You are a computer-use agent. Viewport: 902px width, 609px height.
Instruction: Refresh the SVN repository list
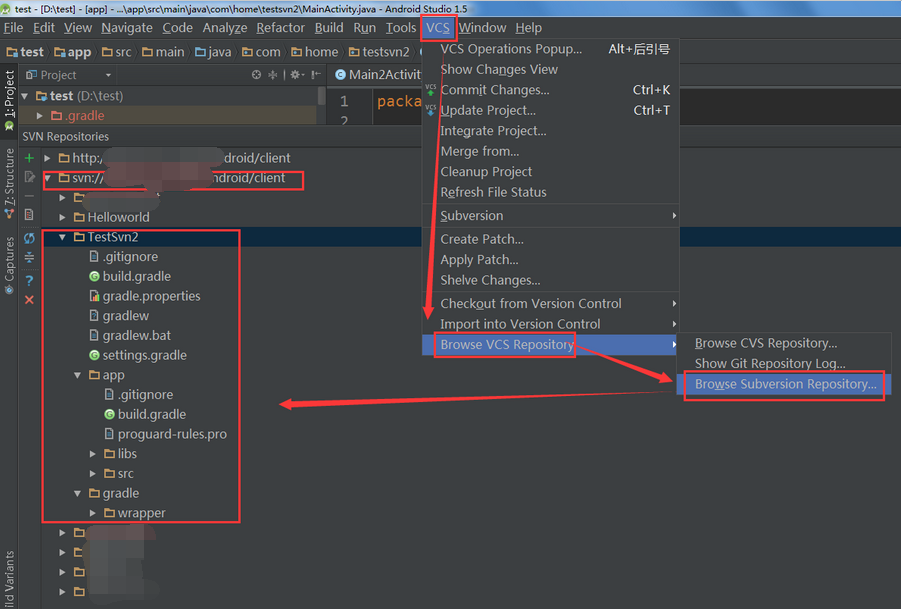click(x=28, y=236)
